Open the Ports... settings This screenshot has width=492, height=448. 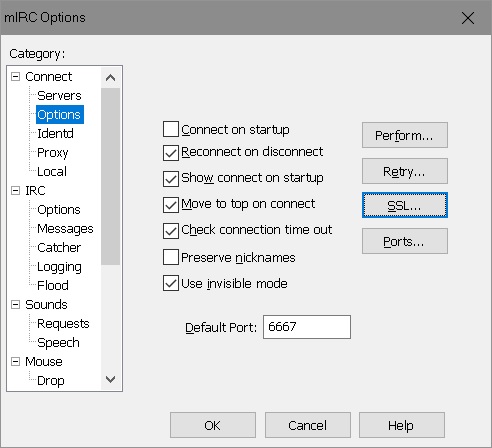(405, 241)
